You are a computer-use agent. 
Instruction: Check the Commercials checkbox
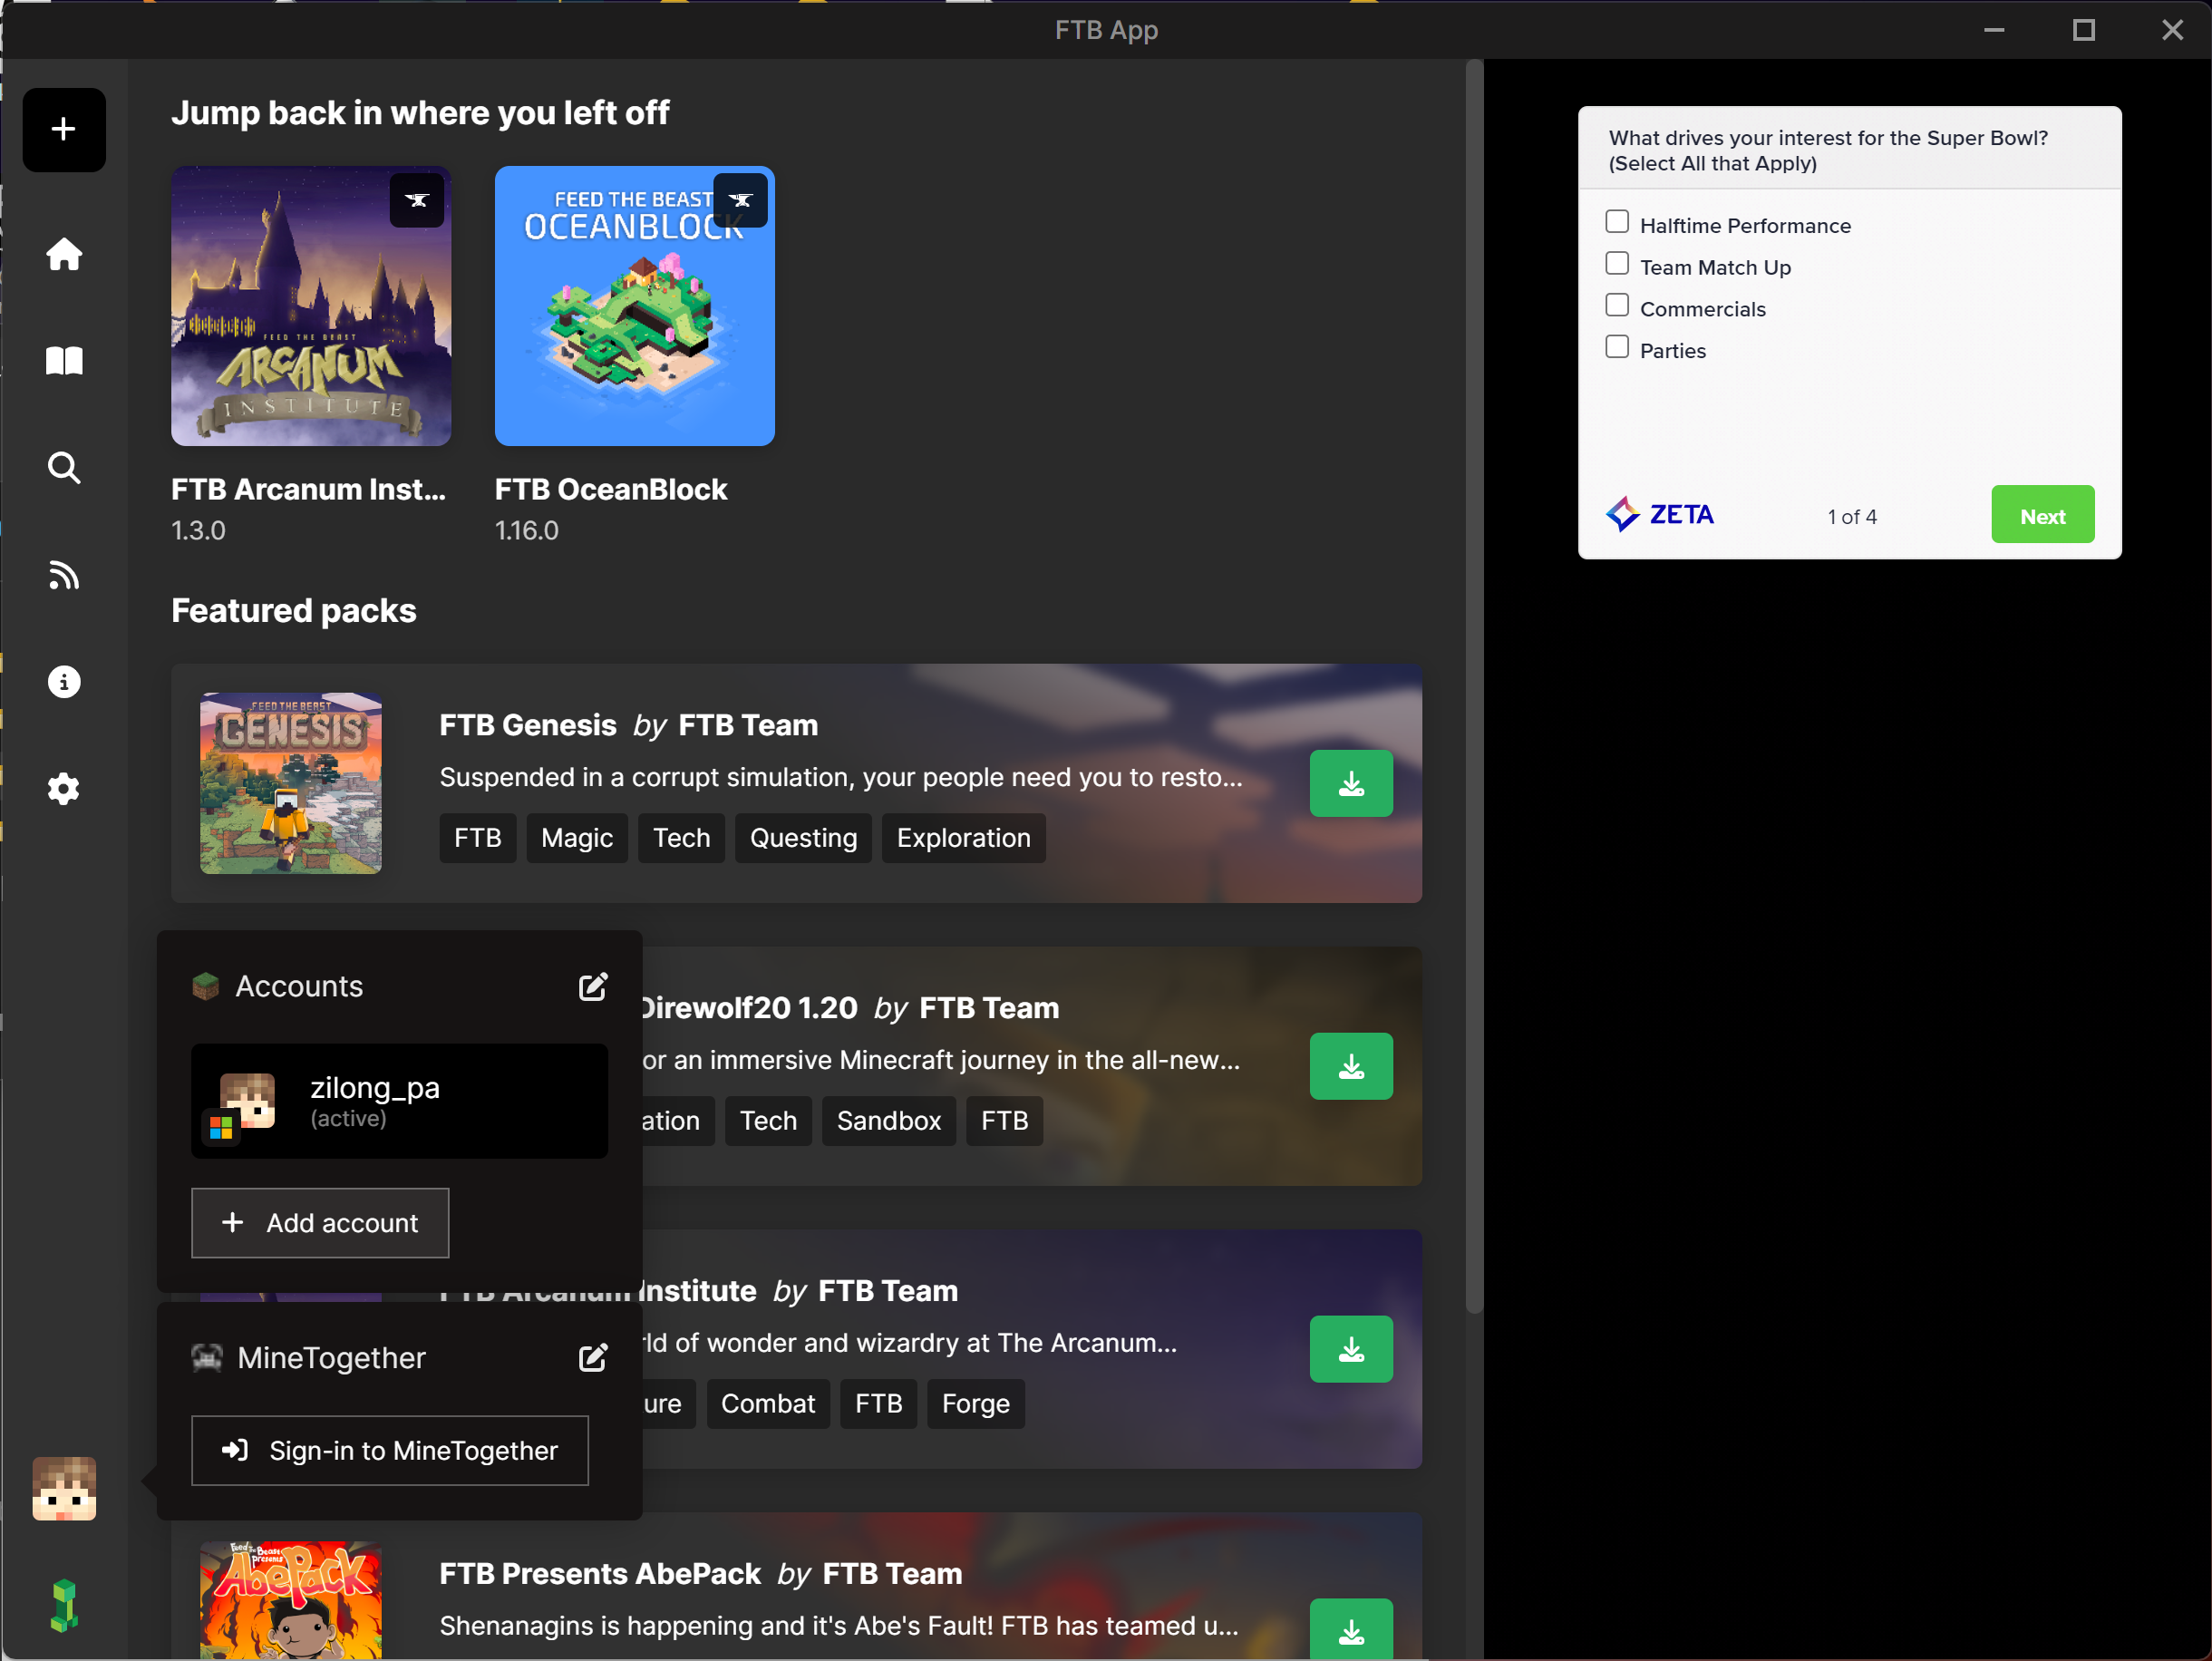pyautogui.click(x=1617, y=305)
